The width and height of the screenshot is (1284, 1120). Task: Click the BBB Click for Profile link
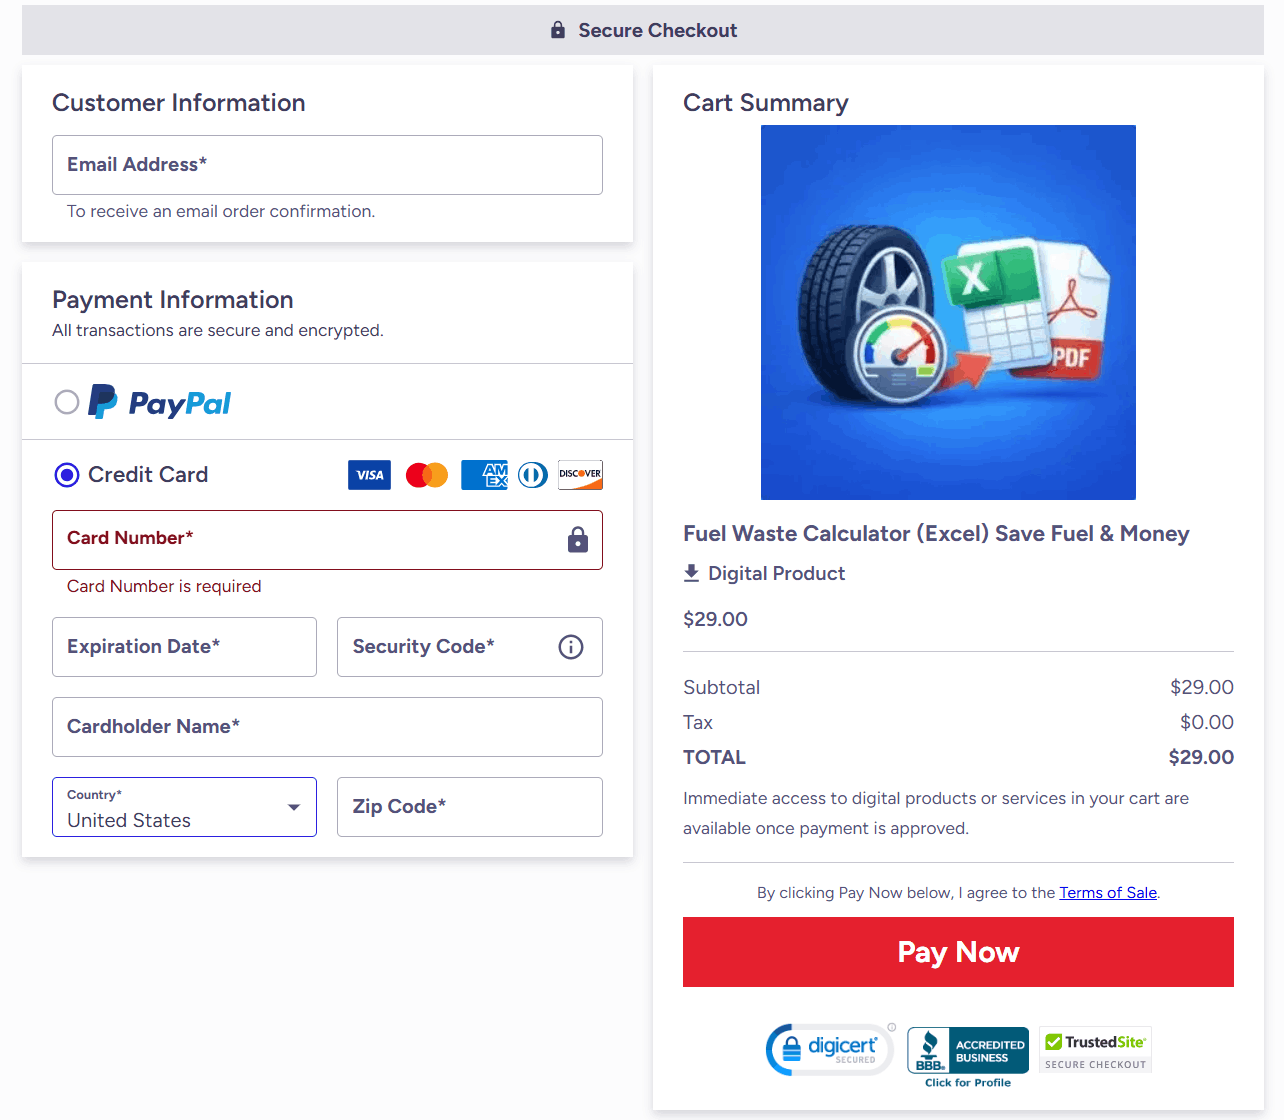pyautogui.click(x=967, y=1082)
